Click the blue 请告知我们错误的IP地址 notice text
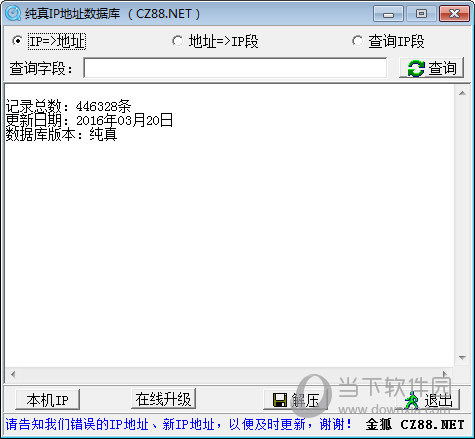 click(x=178, y=424)
